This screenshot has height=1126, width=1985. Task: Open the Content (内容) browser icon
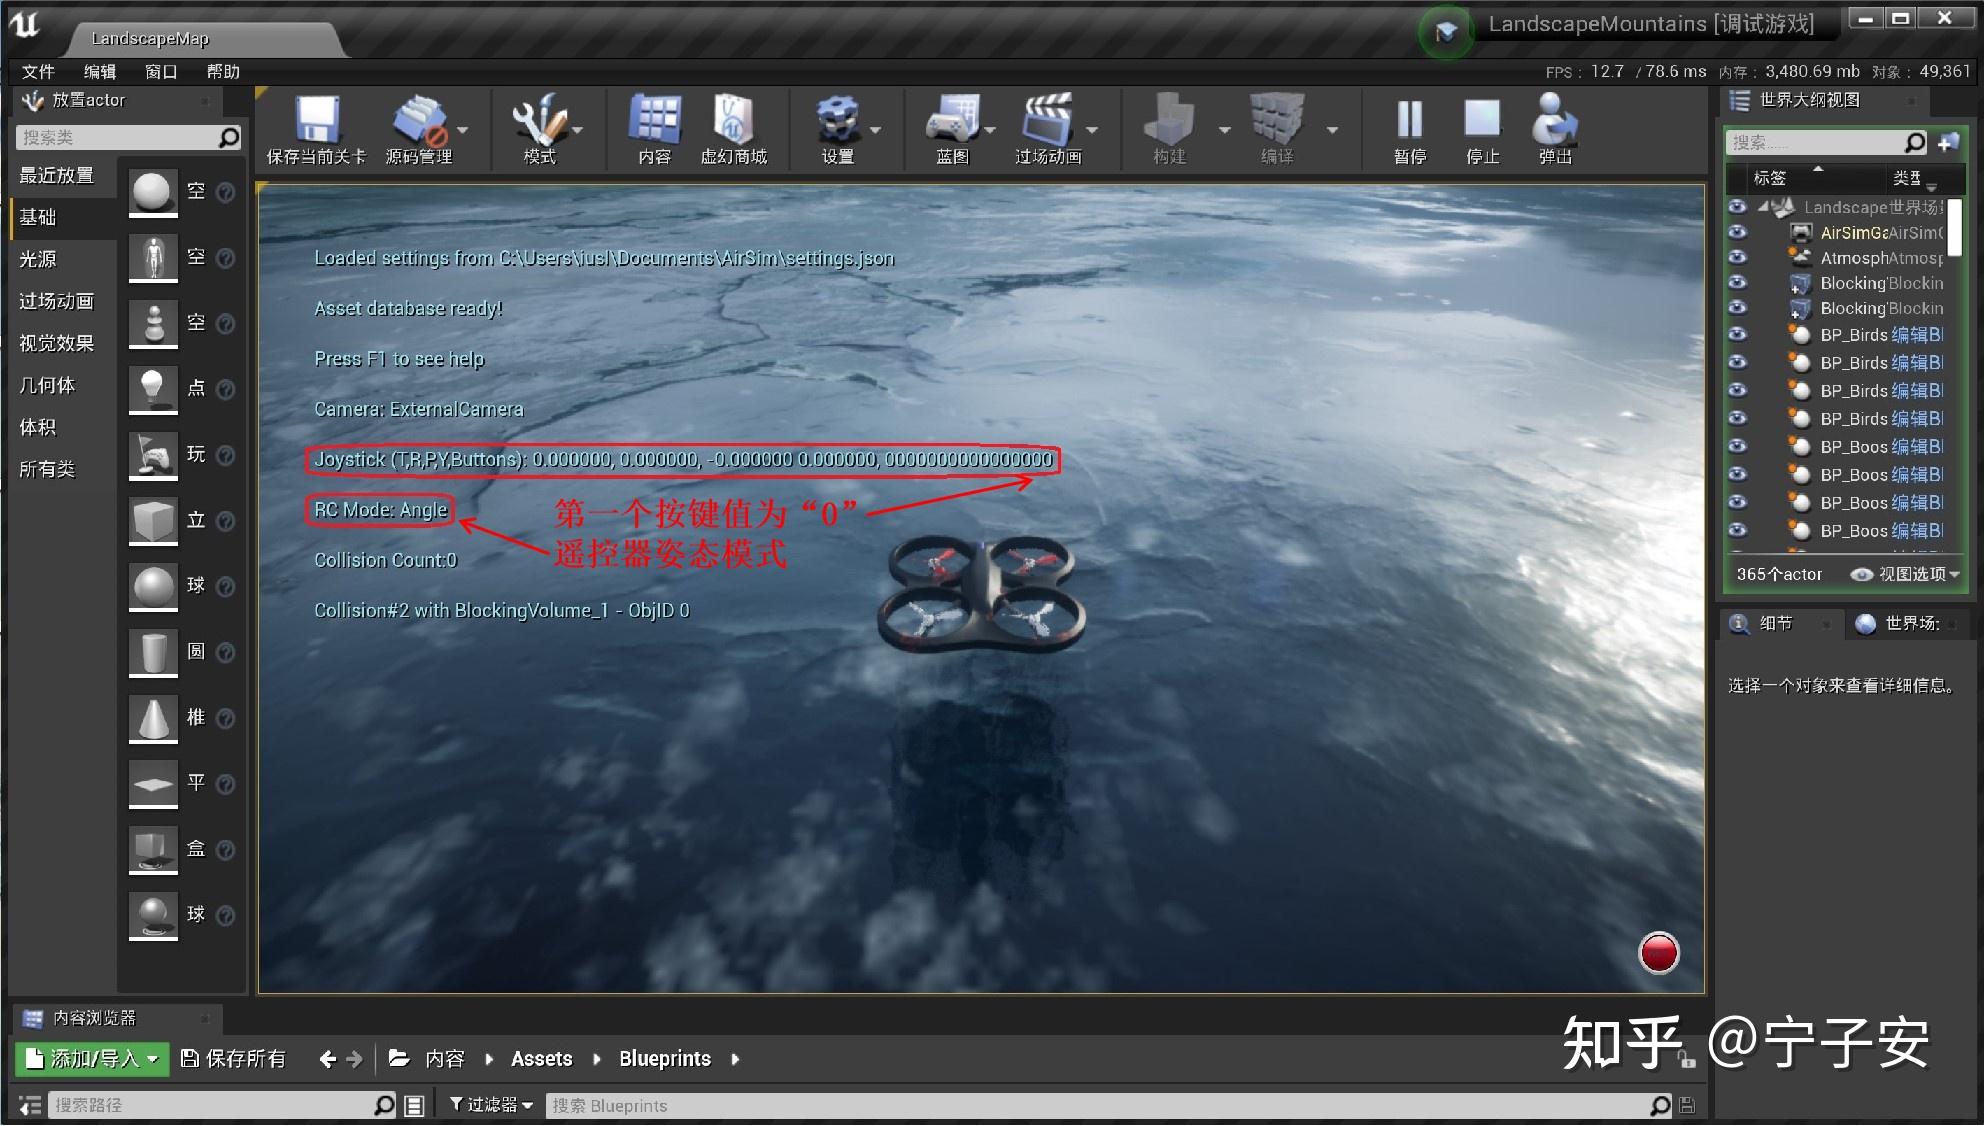[654, 121]
